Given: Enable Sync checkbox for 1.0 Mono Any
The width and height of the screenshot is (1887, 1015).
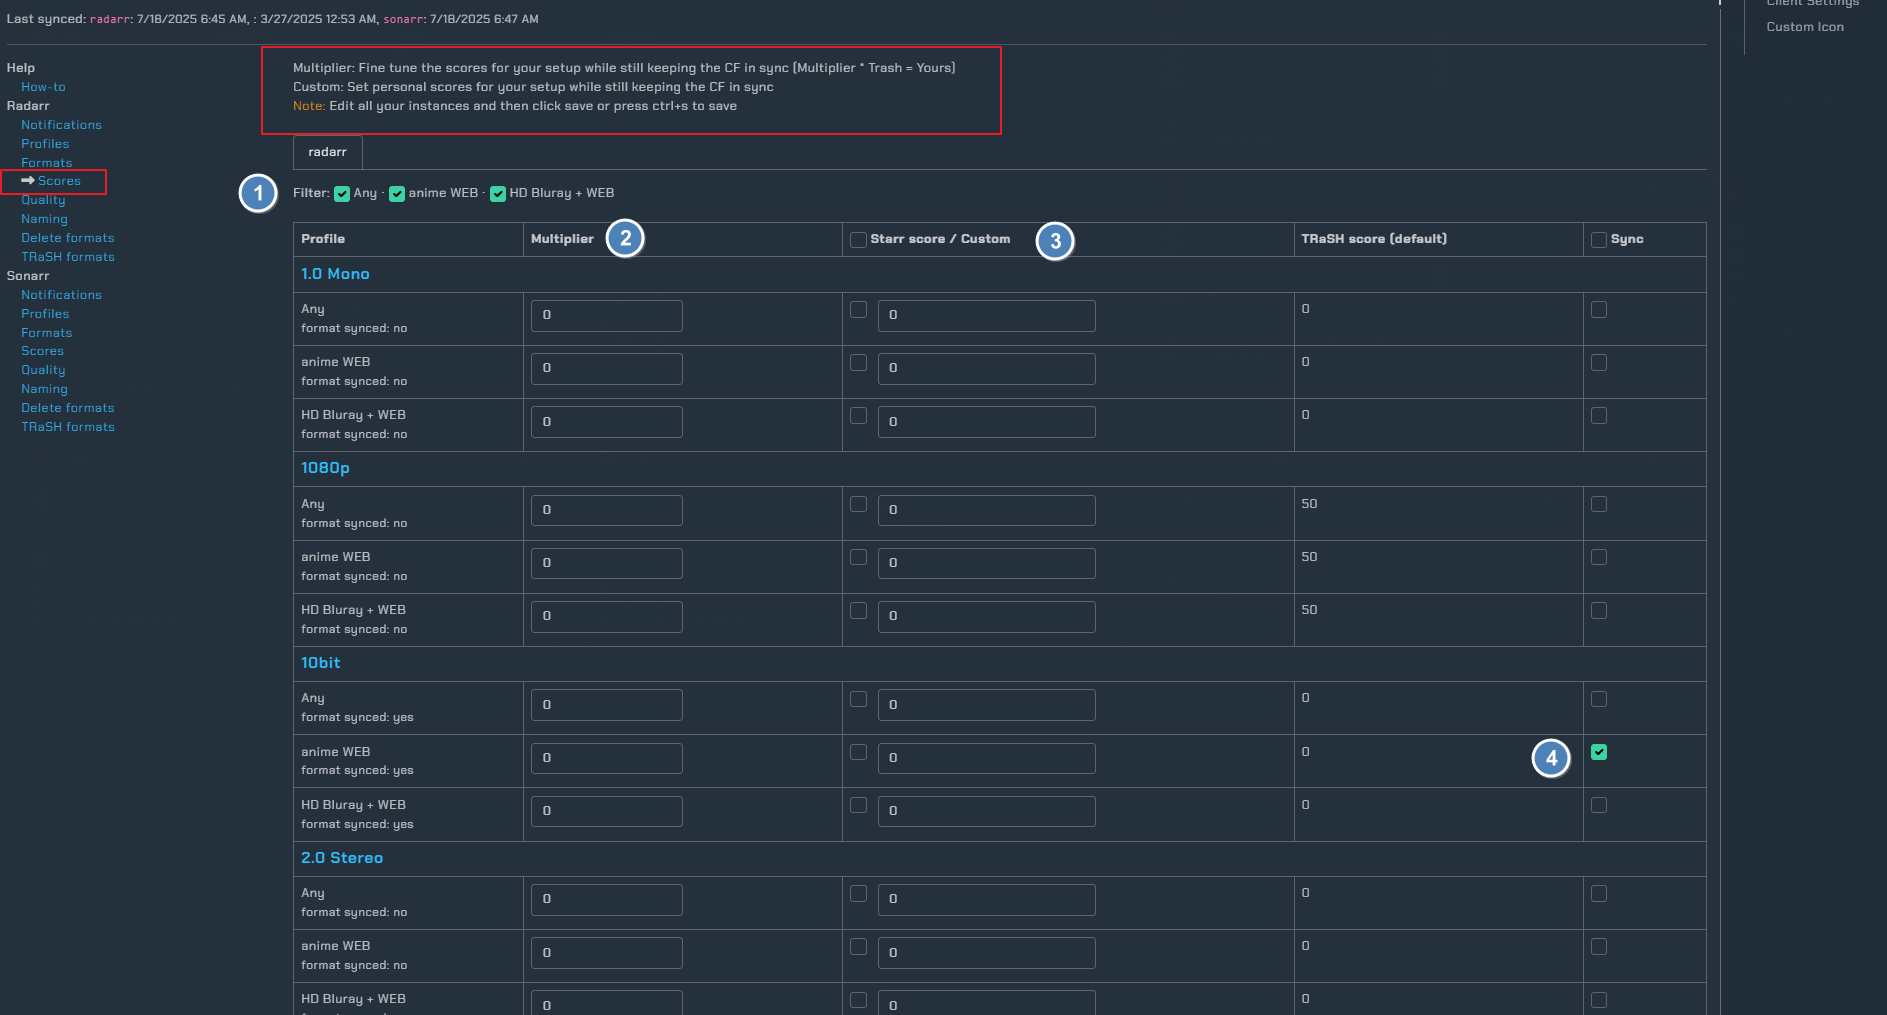Looking at the screenshot, I should pos(1599,310).
